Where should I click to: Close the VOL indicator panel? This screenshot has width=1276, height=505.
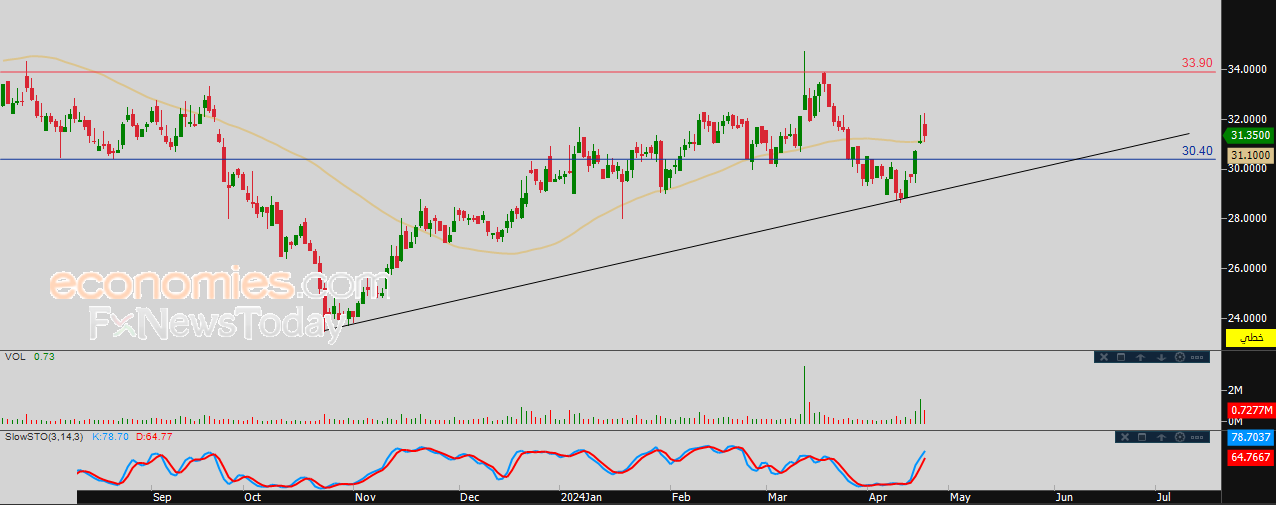pyautogui.click(x=1104, y=357)
